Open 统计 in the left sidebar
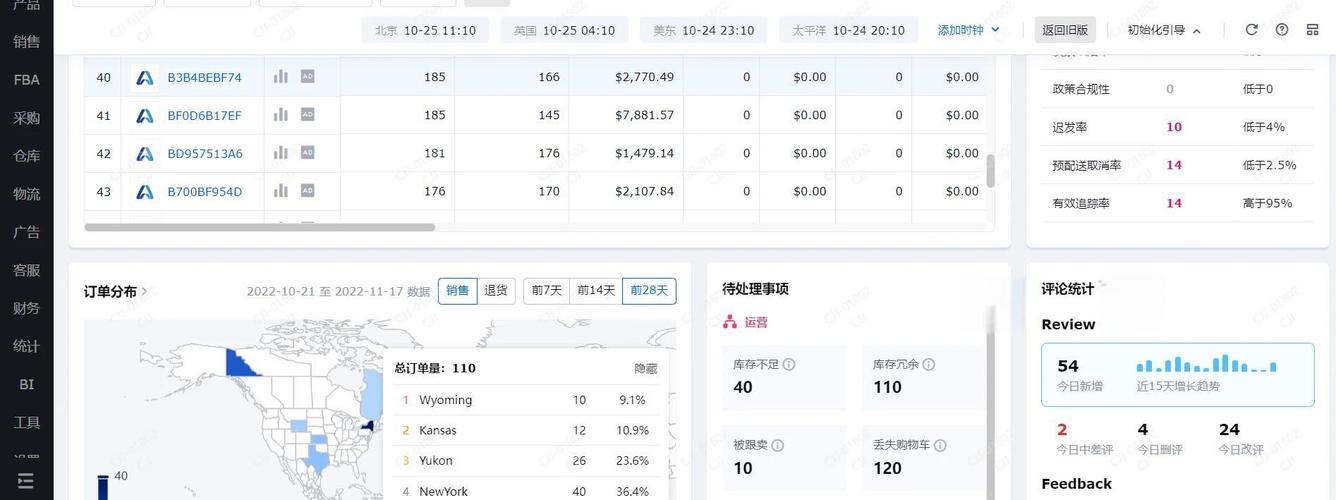 [27, 346]
